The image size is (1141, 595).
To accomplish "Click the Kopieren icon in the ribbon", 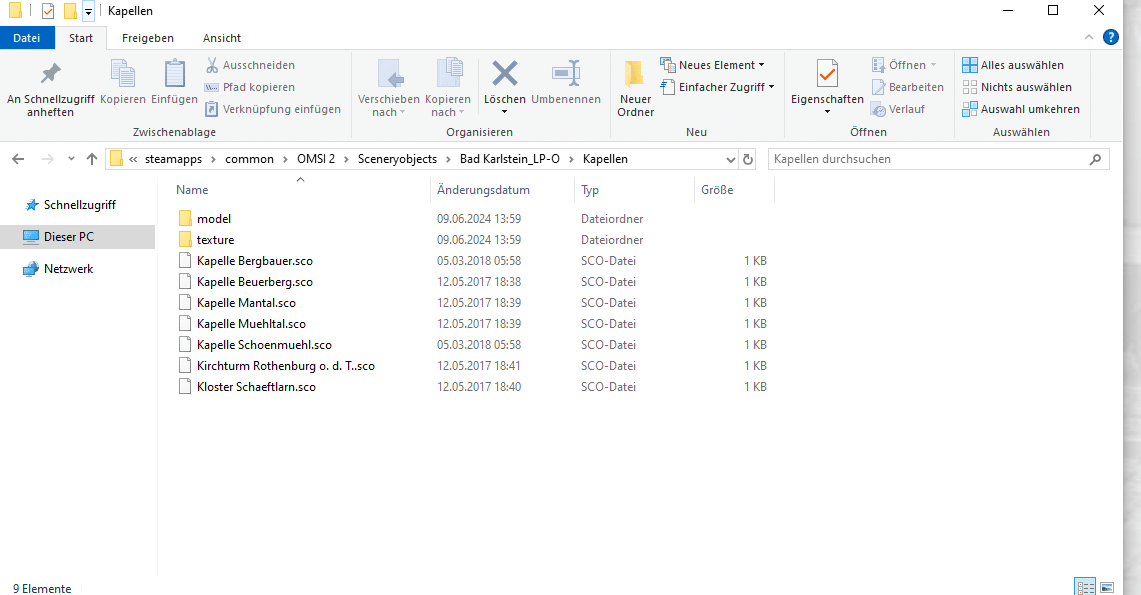I will tap(122, 76).
